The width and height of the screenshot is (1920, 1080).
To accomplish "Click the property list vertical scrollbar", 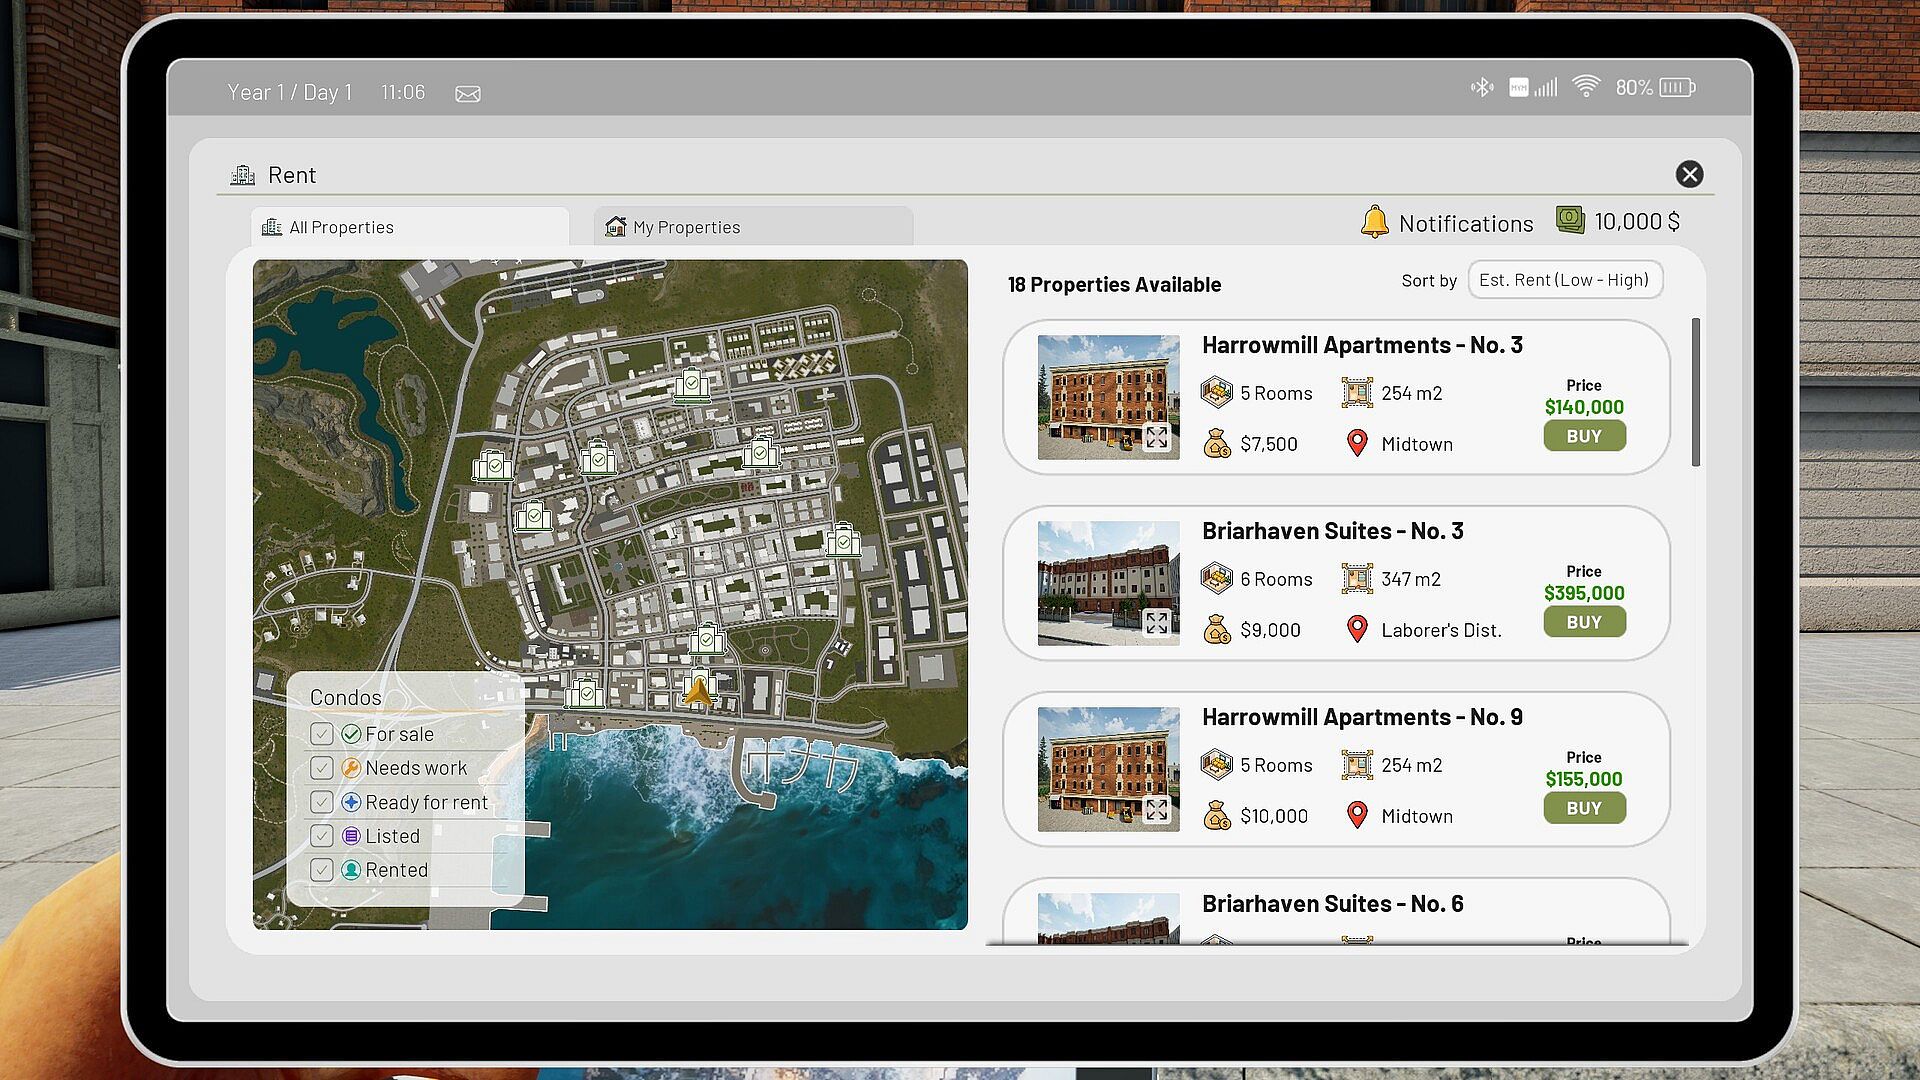I will click(1696, 392).
